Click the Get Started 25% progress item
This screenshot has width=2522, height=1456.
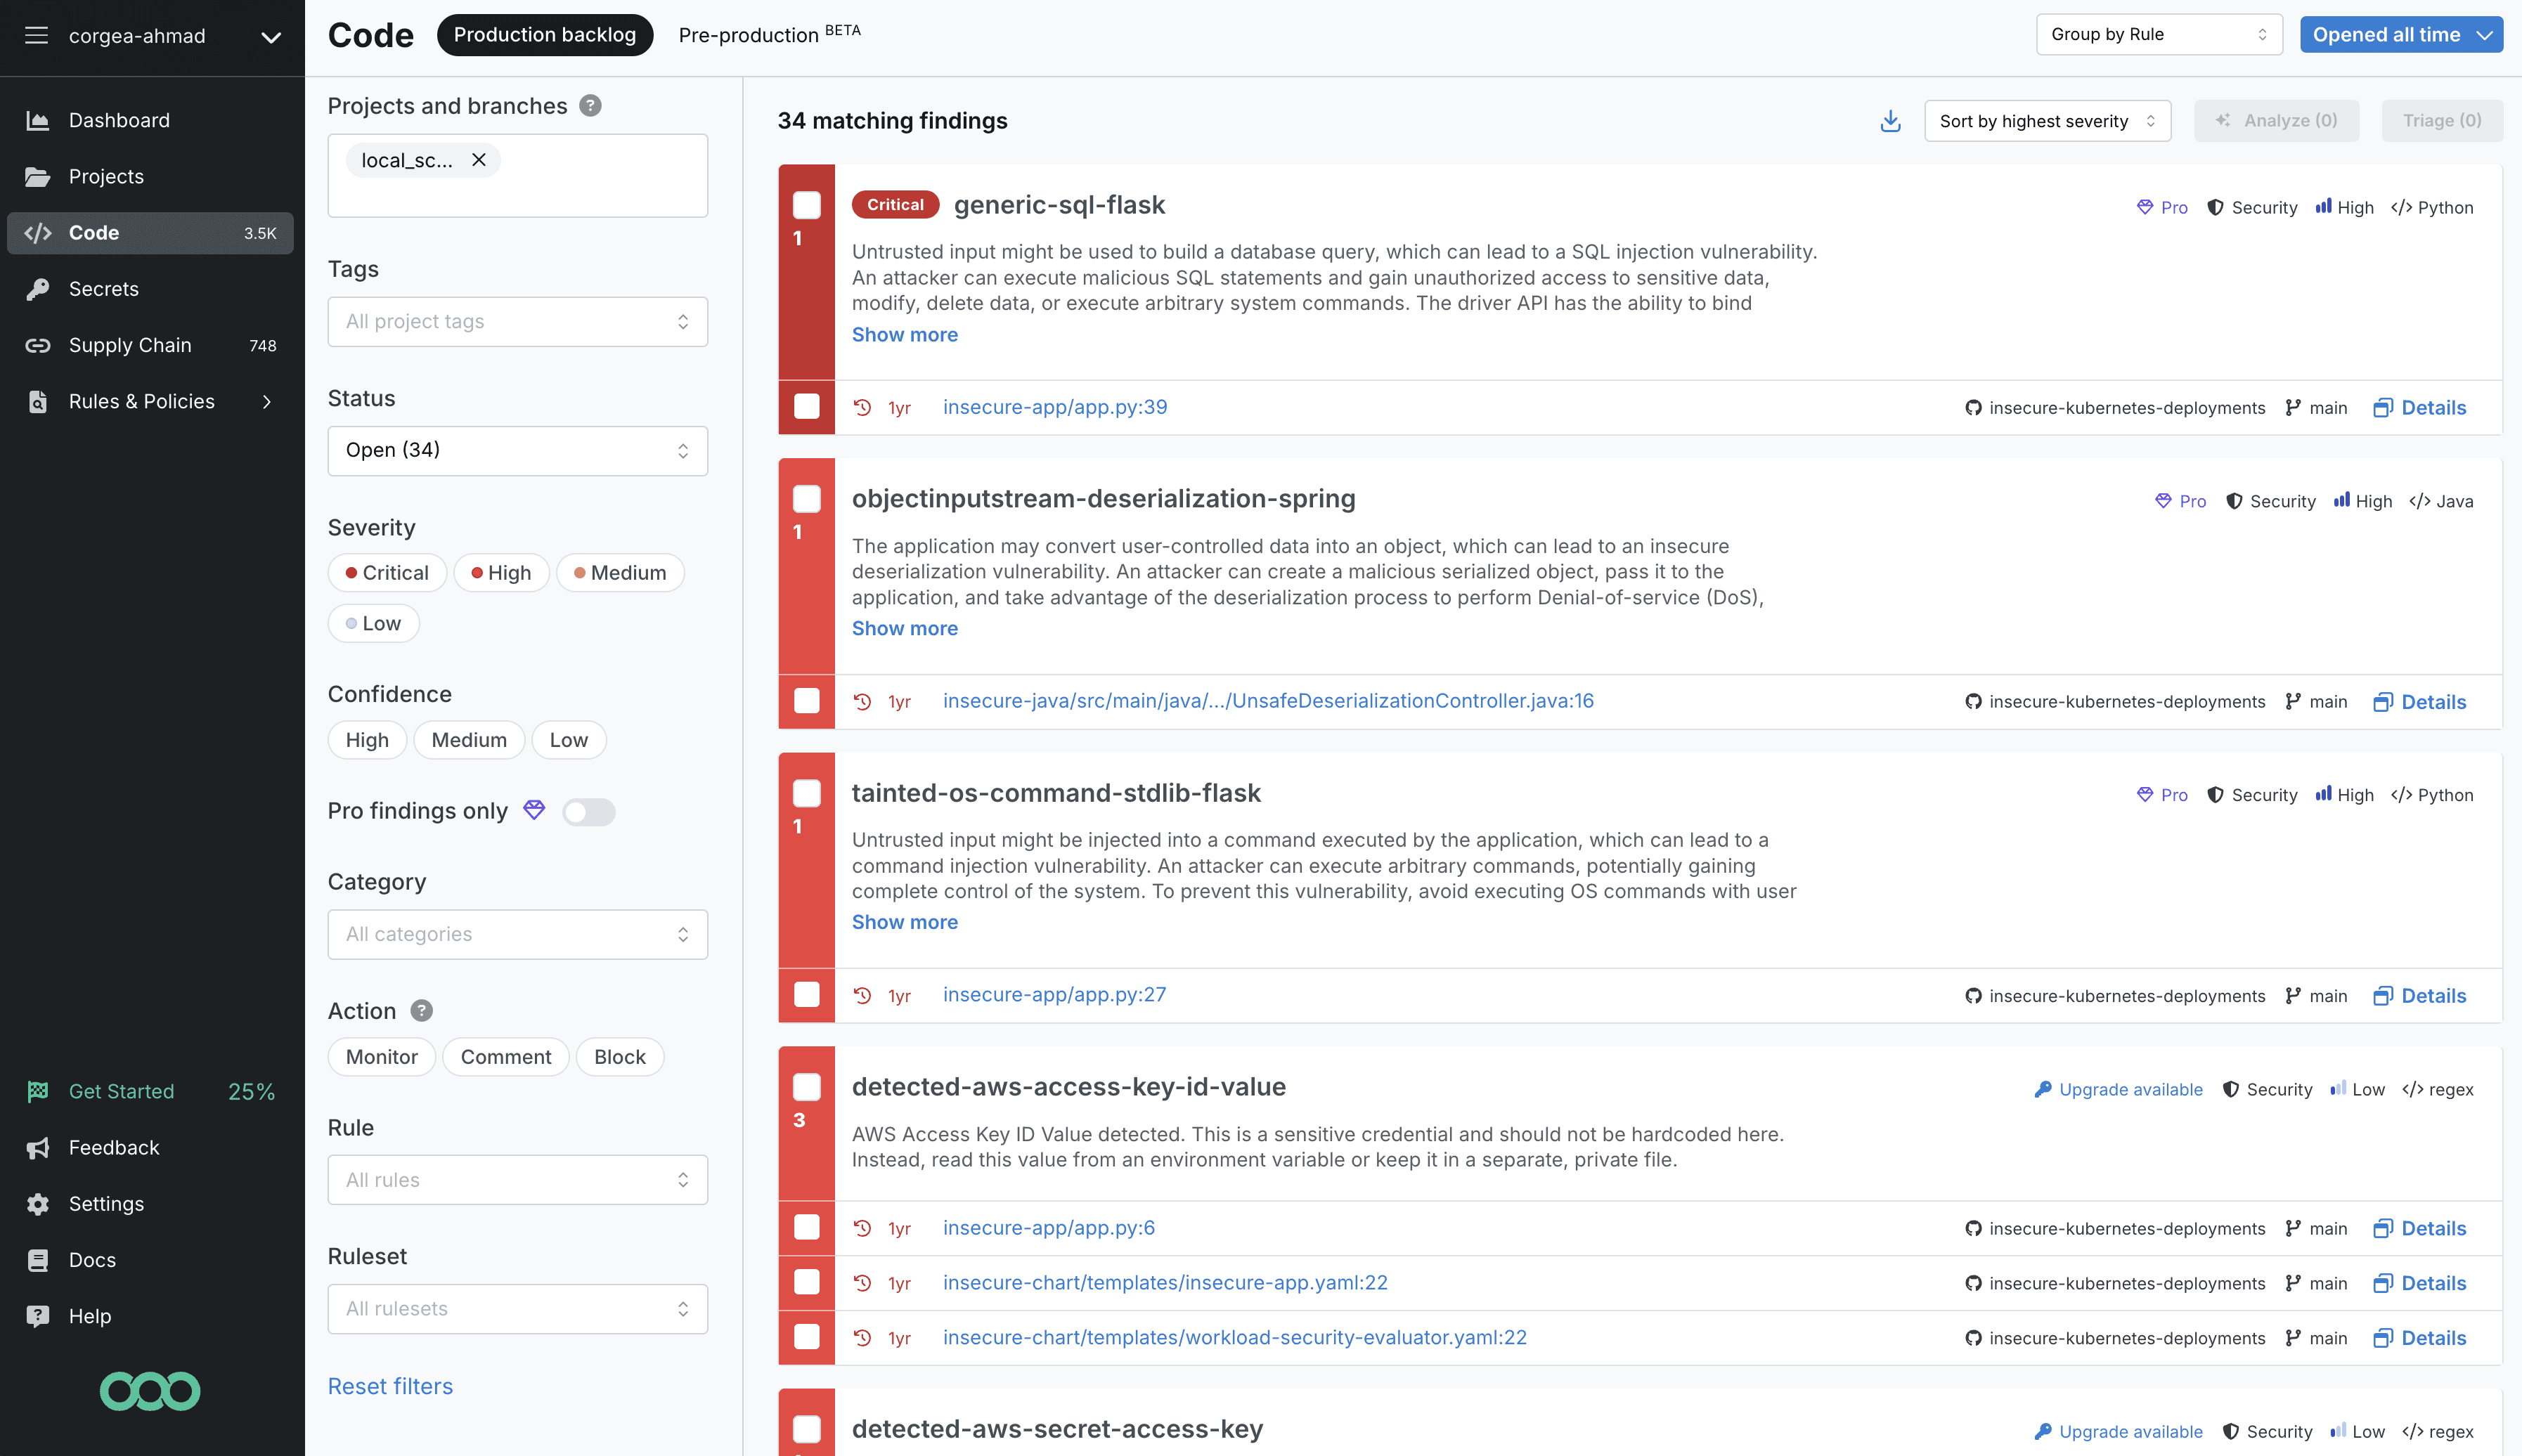point(121,1091)
